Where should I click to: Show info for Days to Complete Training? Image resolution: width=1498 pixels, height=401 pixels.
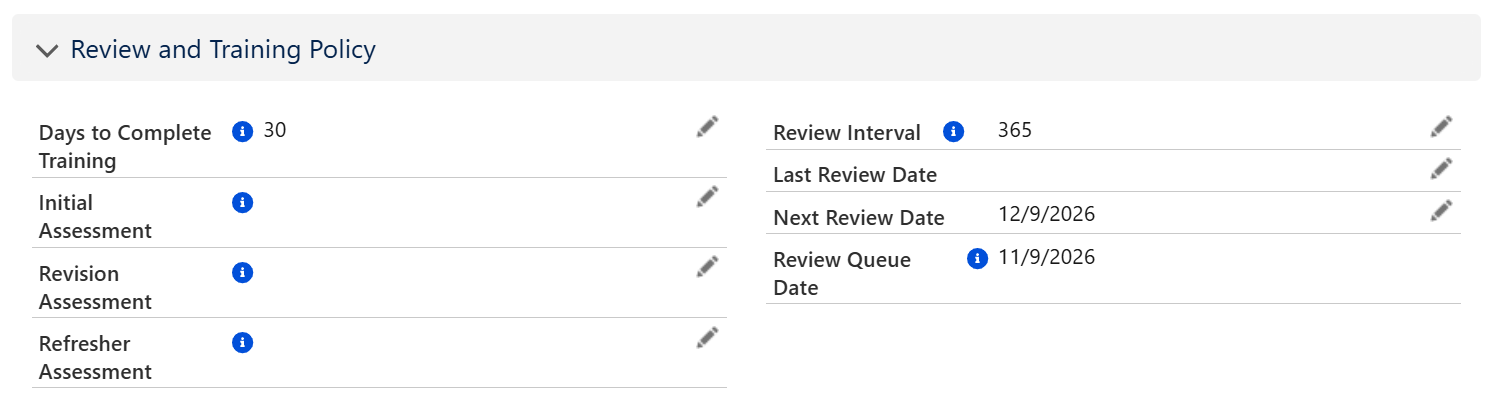click(x=242, y=131)
